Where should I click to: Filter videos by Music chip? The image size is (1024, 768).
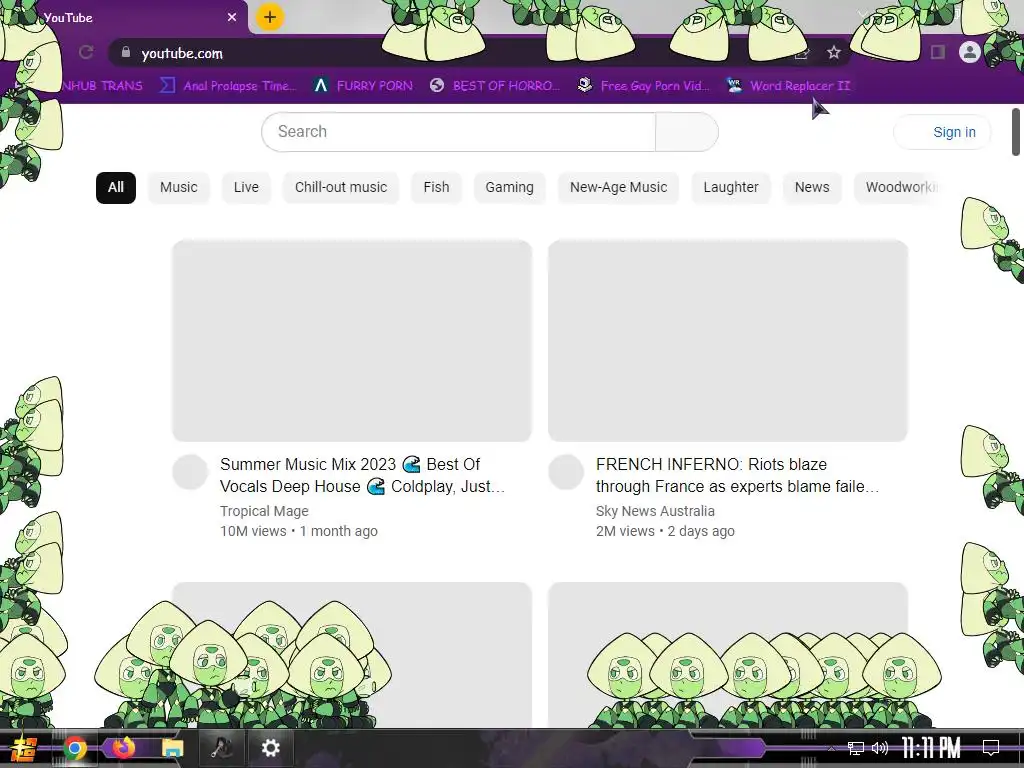tap(178, 187)
